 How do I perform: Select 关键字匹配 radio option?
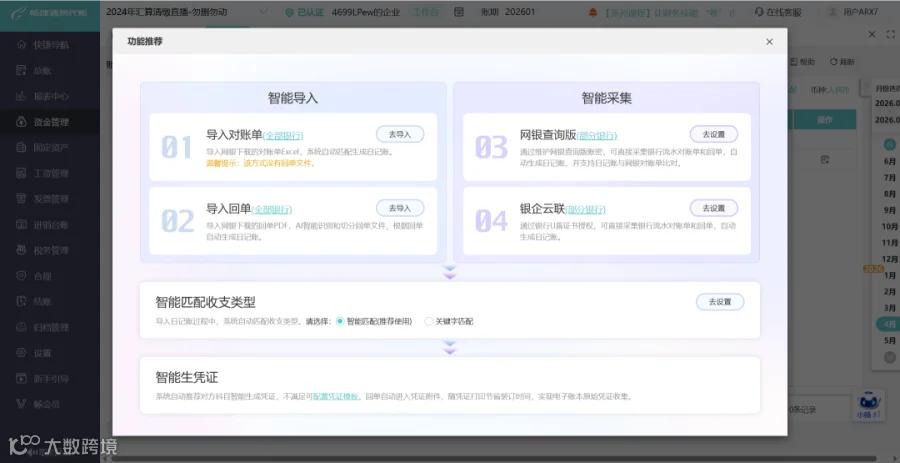tap(449, 321)
